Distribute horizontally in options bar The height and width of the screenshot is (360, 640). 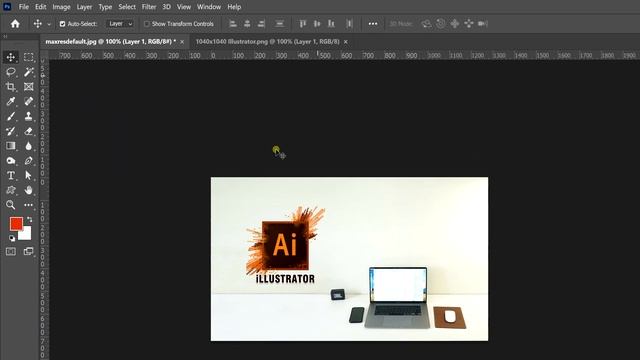pyautogui.click(x=349, y=24)
